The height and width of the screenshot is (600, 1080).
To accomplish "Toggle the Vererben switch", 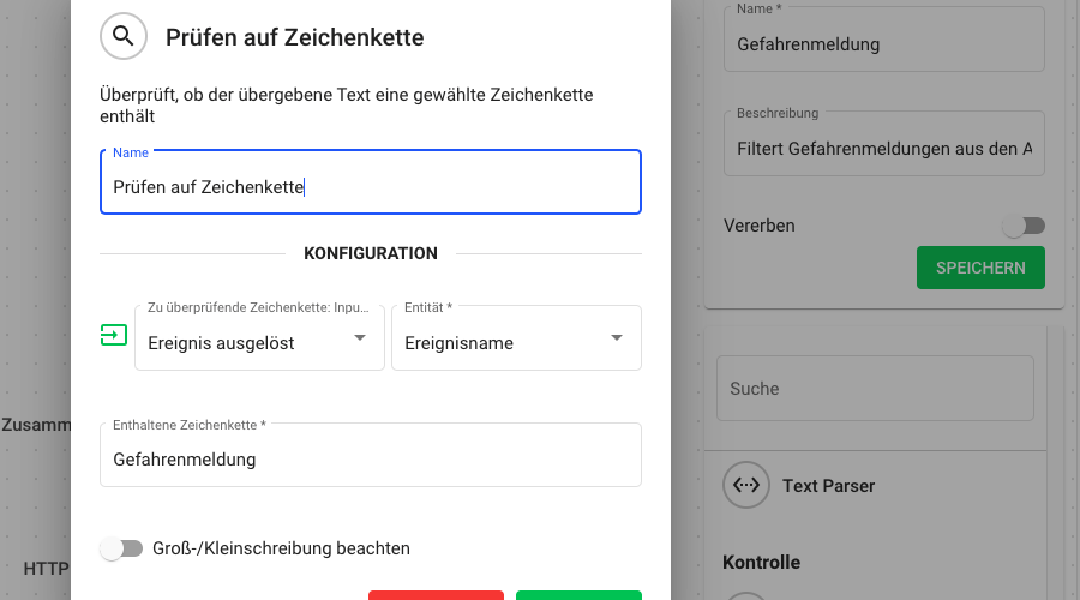I will 1023,226.
